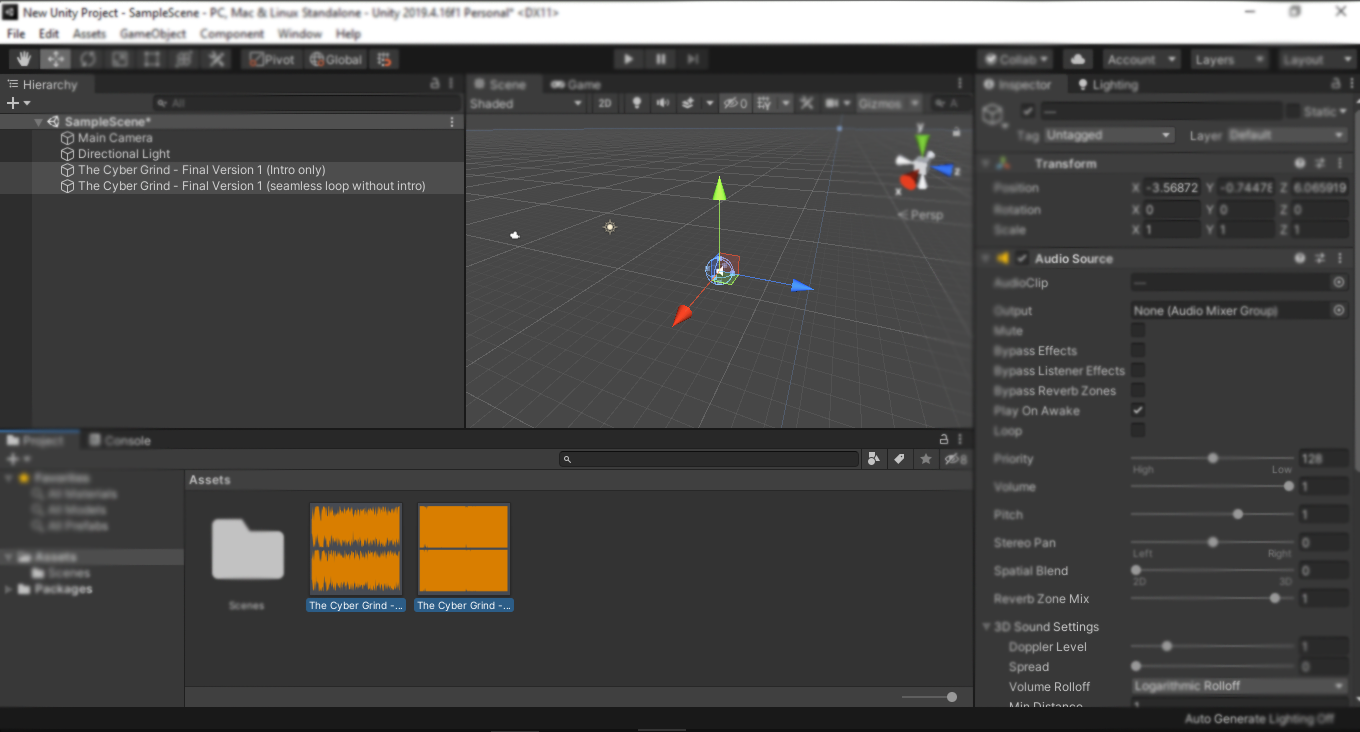Search Project assets by label
Viewport: 1360px width, 732px height.
tap(900, 459)
